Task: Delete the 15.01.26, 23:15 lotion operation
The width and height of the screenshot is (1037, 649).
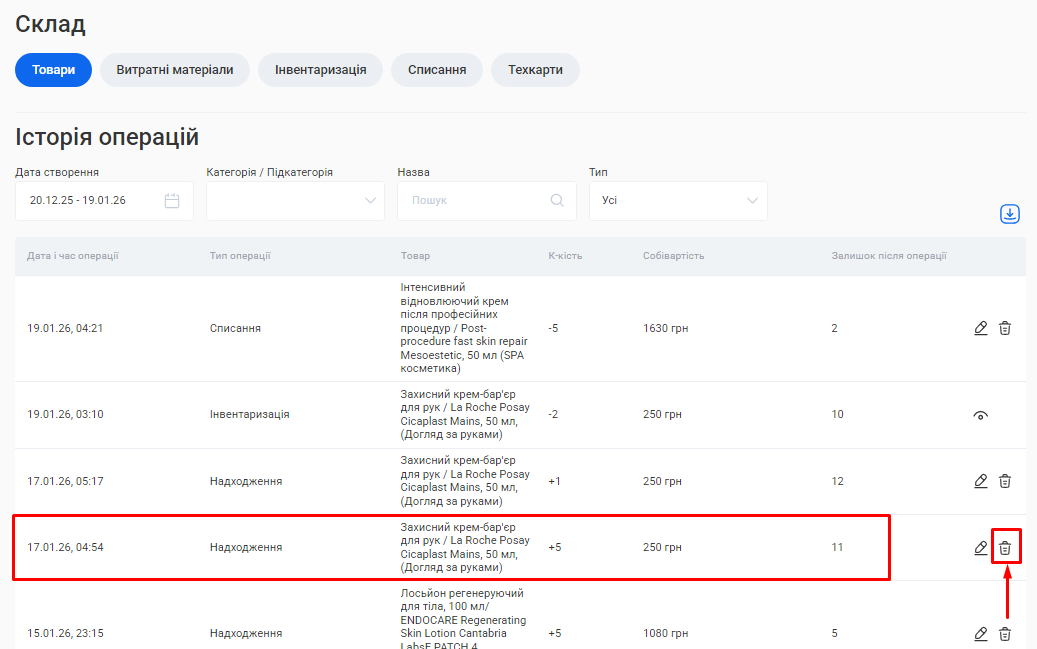Action: (1005, 633)
